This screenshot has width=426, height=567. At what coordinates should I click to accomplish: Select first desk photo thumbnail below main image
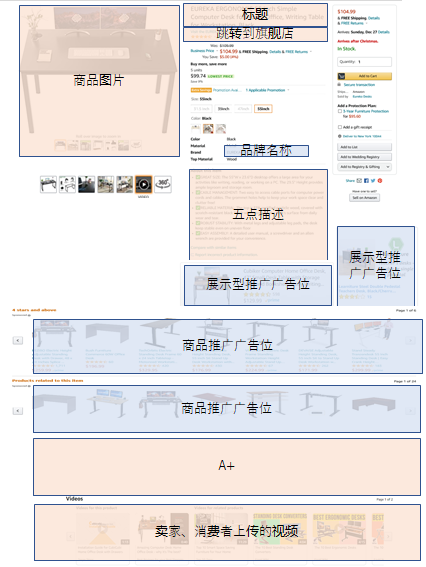click(48, 184)
